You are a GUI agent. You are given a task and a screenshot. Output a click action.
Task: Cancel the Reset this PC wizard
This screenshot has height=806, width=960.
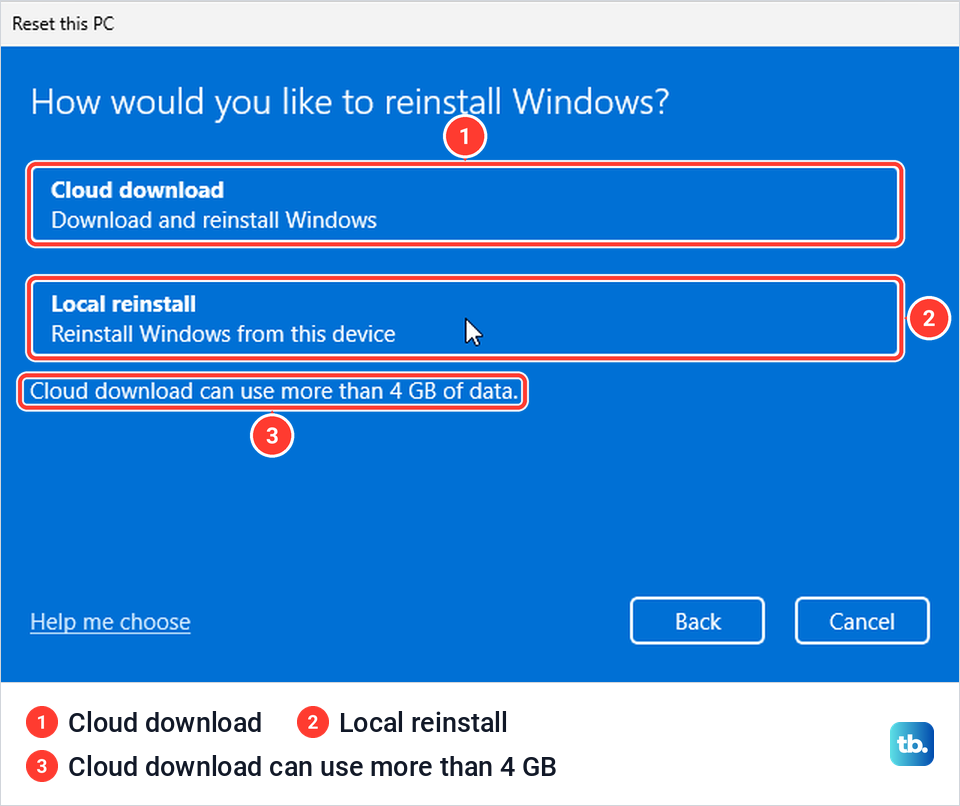[x=862, y=621]
